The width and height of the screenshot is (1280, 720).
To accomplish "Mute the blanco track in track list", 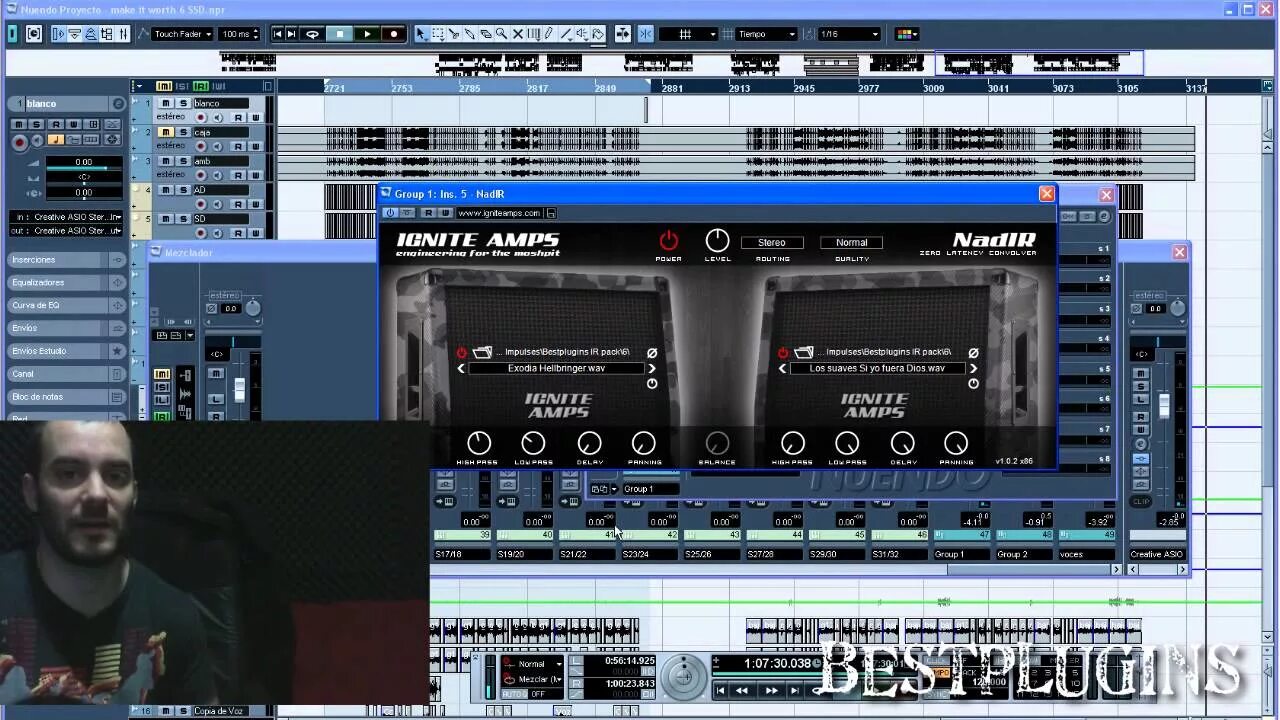I will 166,103.
